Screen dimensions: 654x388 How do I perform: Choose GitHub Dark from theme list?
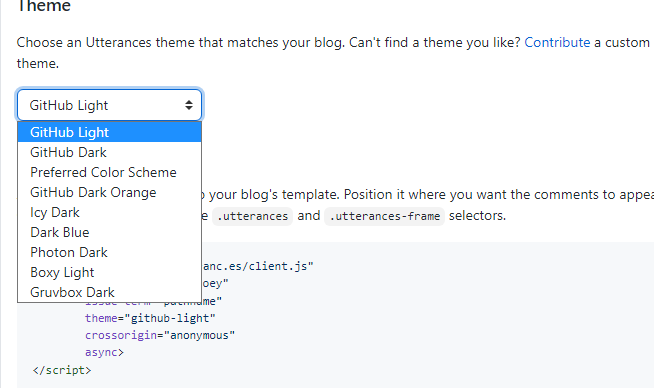pyautogui.click(x=109, y=152)
